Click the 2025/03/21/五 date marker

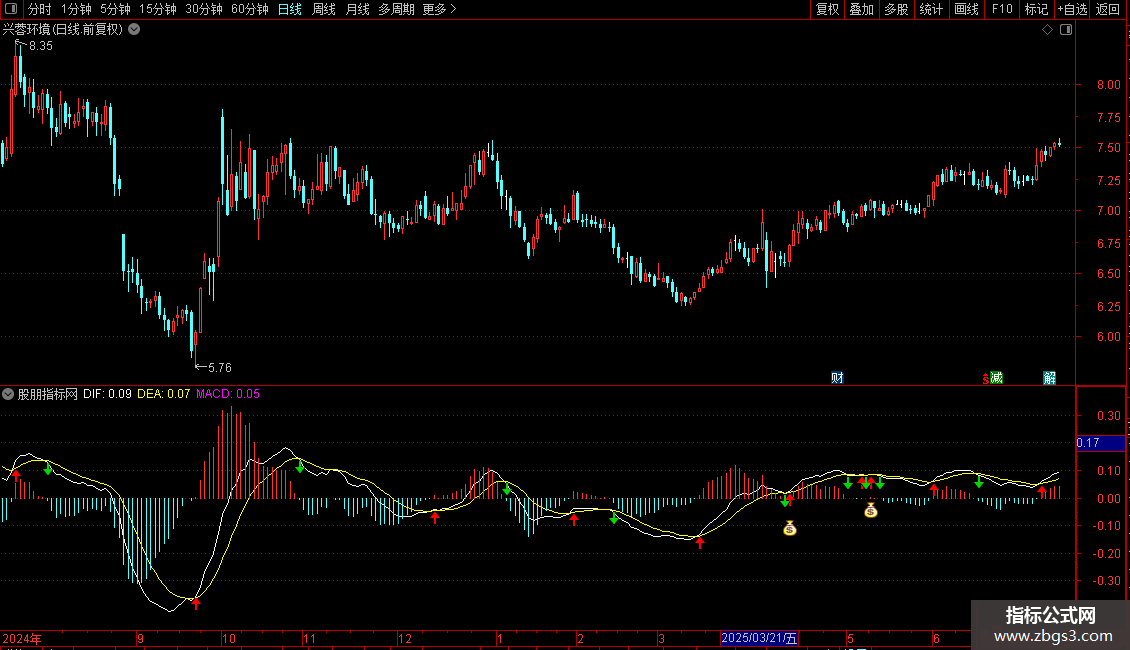[759, 638]
